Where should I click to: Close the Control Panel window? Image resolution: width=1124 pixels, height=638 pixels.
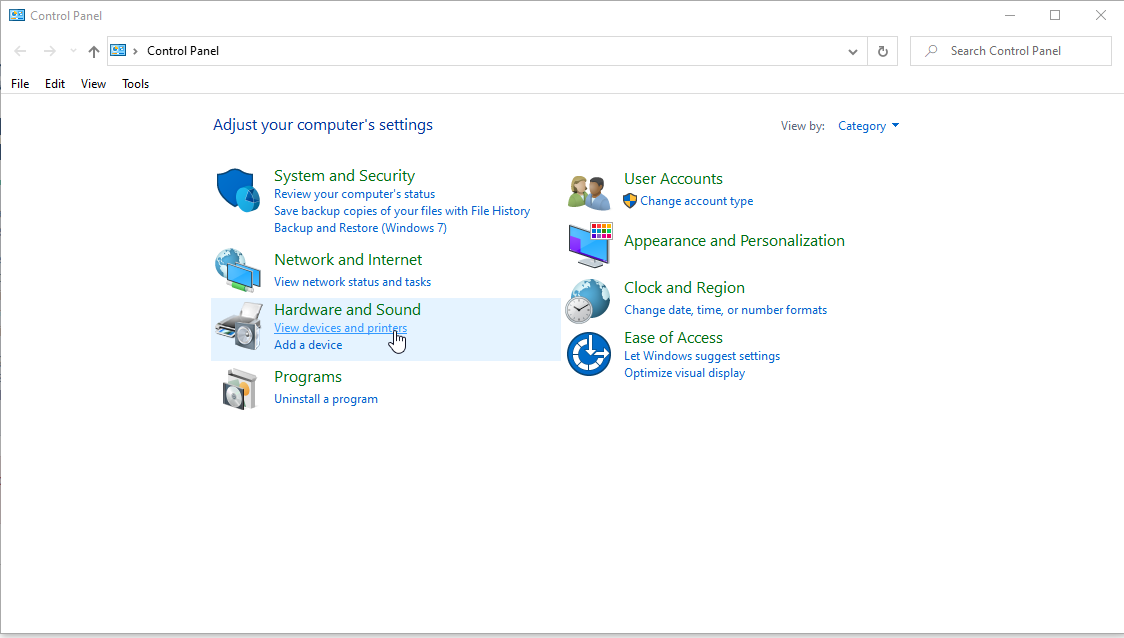pyautogui.click(x=1101, y=15)
